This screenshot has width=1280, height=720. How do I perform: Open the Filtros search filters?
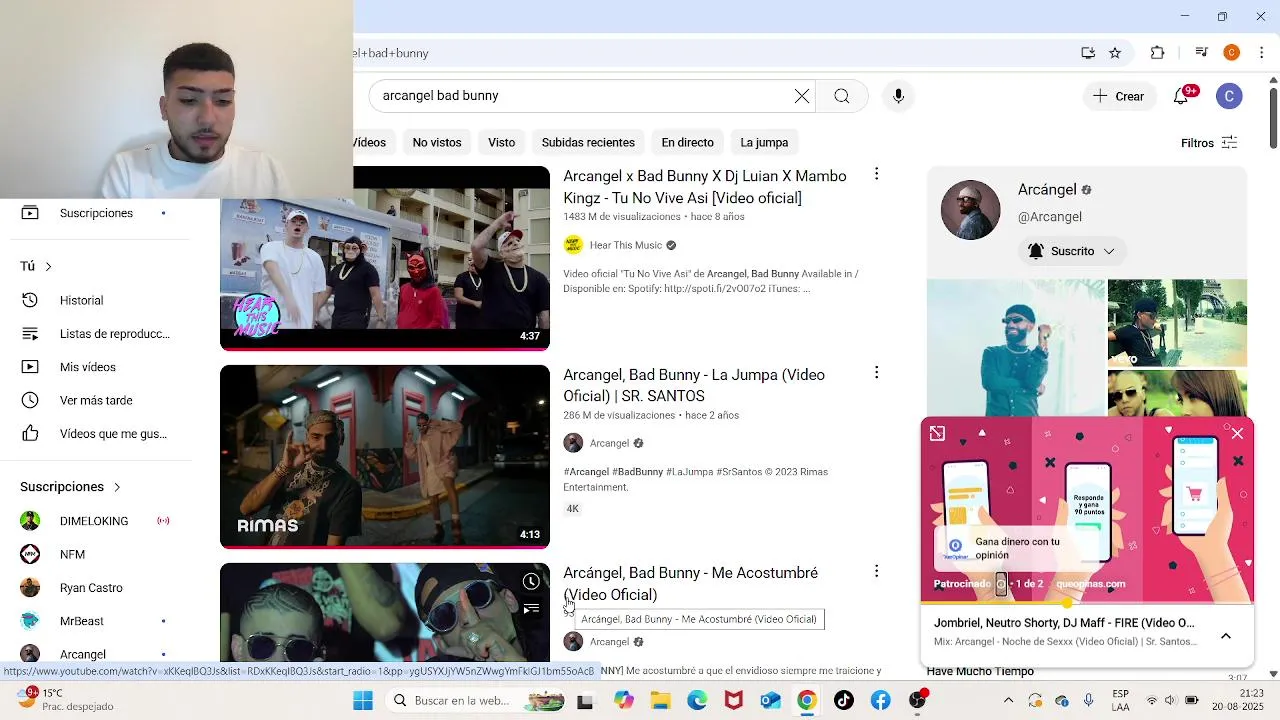pos(1209,143)
